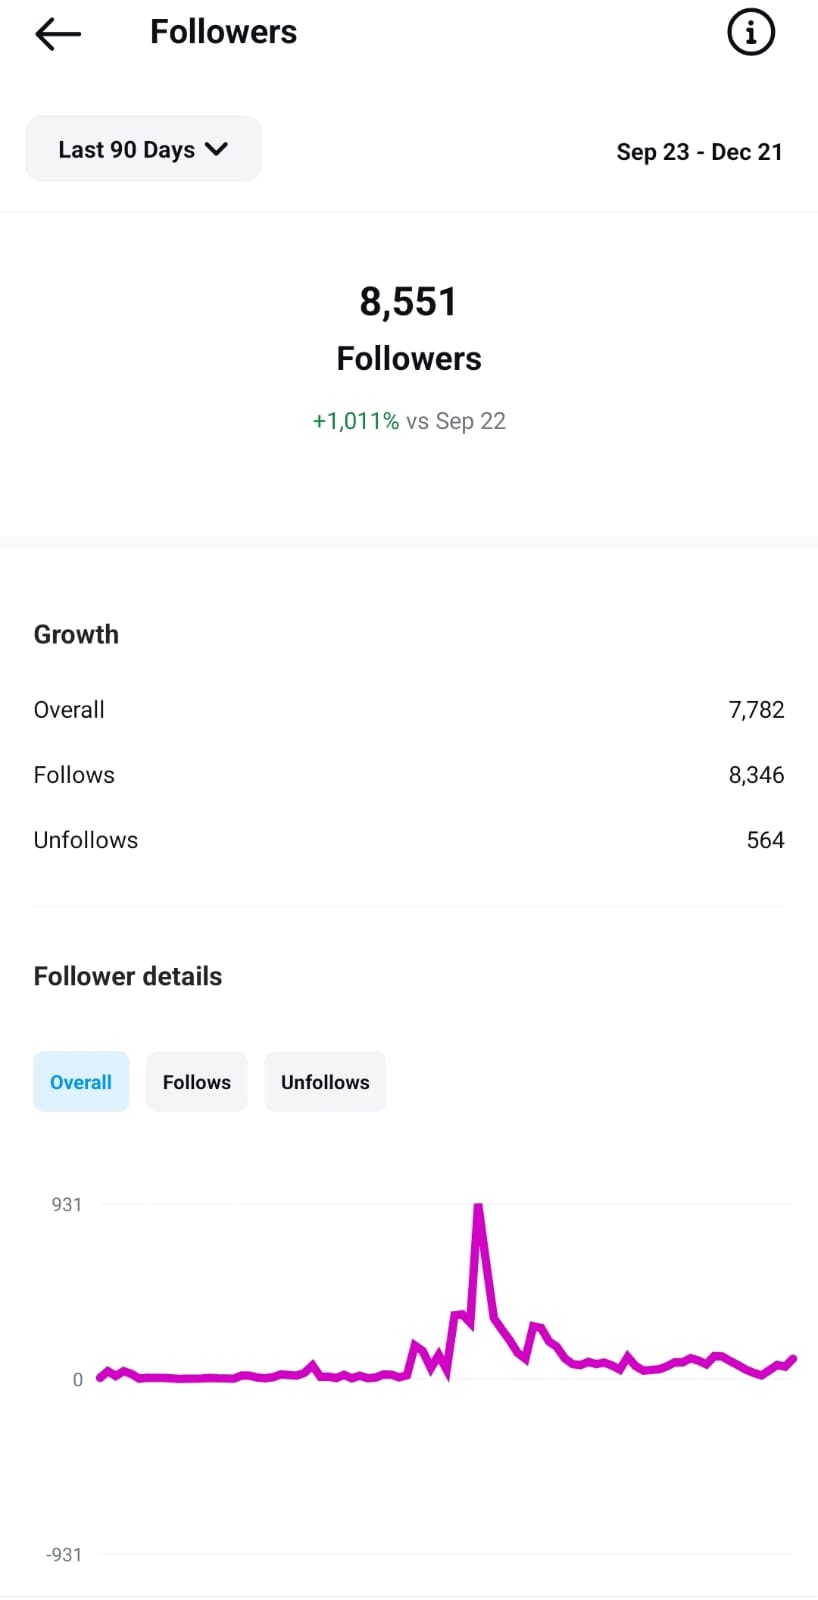Tap the 931 axis label on chart
Image resolution: width=818 pixels, height=1600 pixels.
pos(67,1205)
